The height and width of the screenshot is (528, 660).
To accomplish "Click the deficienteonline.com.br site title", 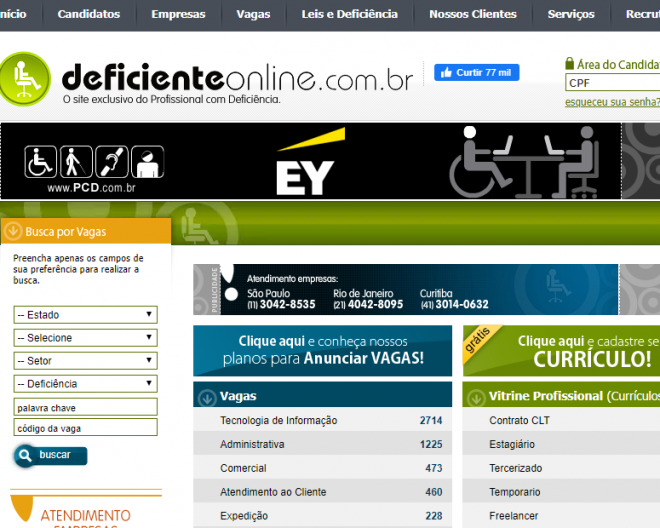I will 237,77.
